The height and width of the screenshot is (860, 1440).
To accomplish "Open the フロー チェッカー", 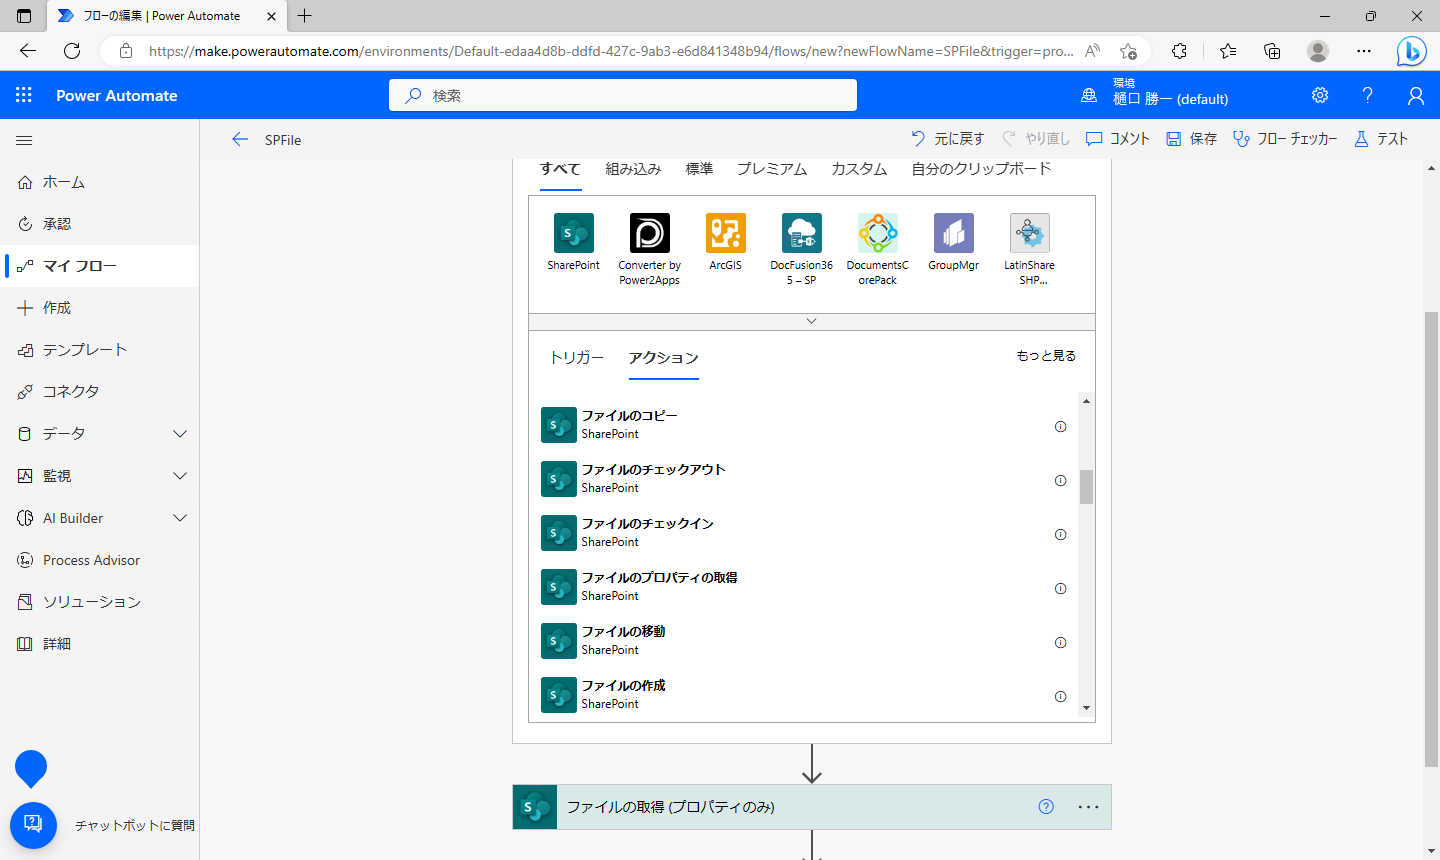I will [1285, 139].
